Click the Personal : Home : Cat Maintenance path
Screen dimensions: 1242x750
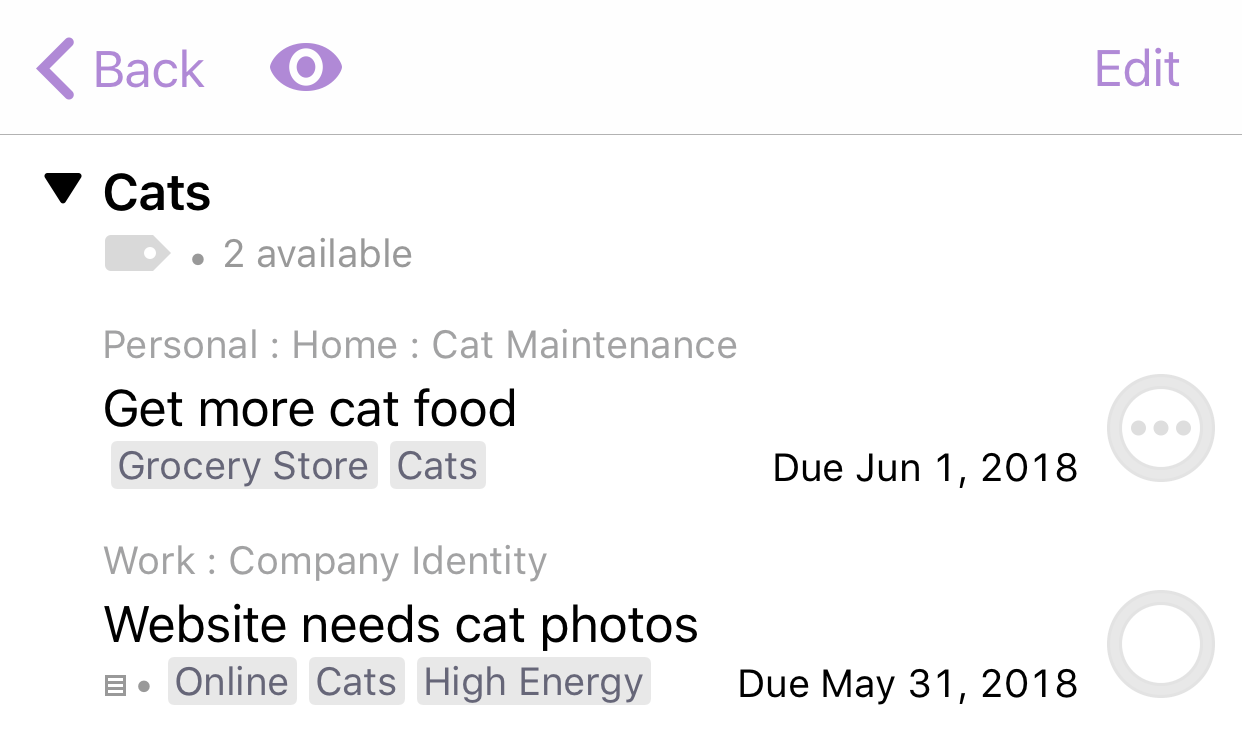coord(420,345)
